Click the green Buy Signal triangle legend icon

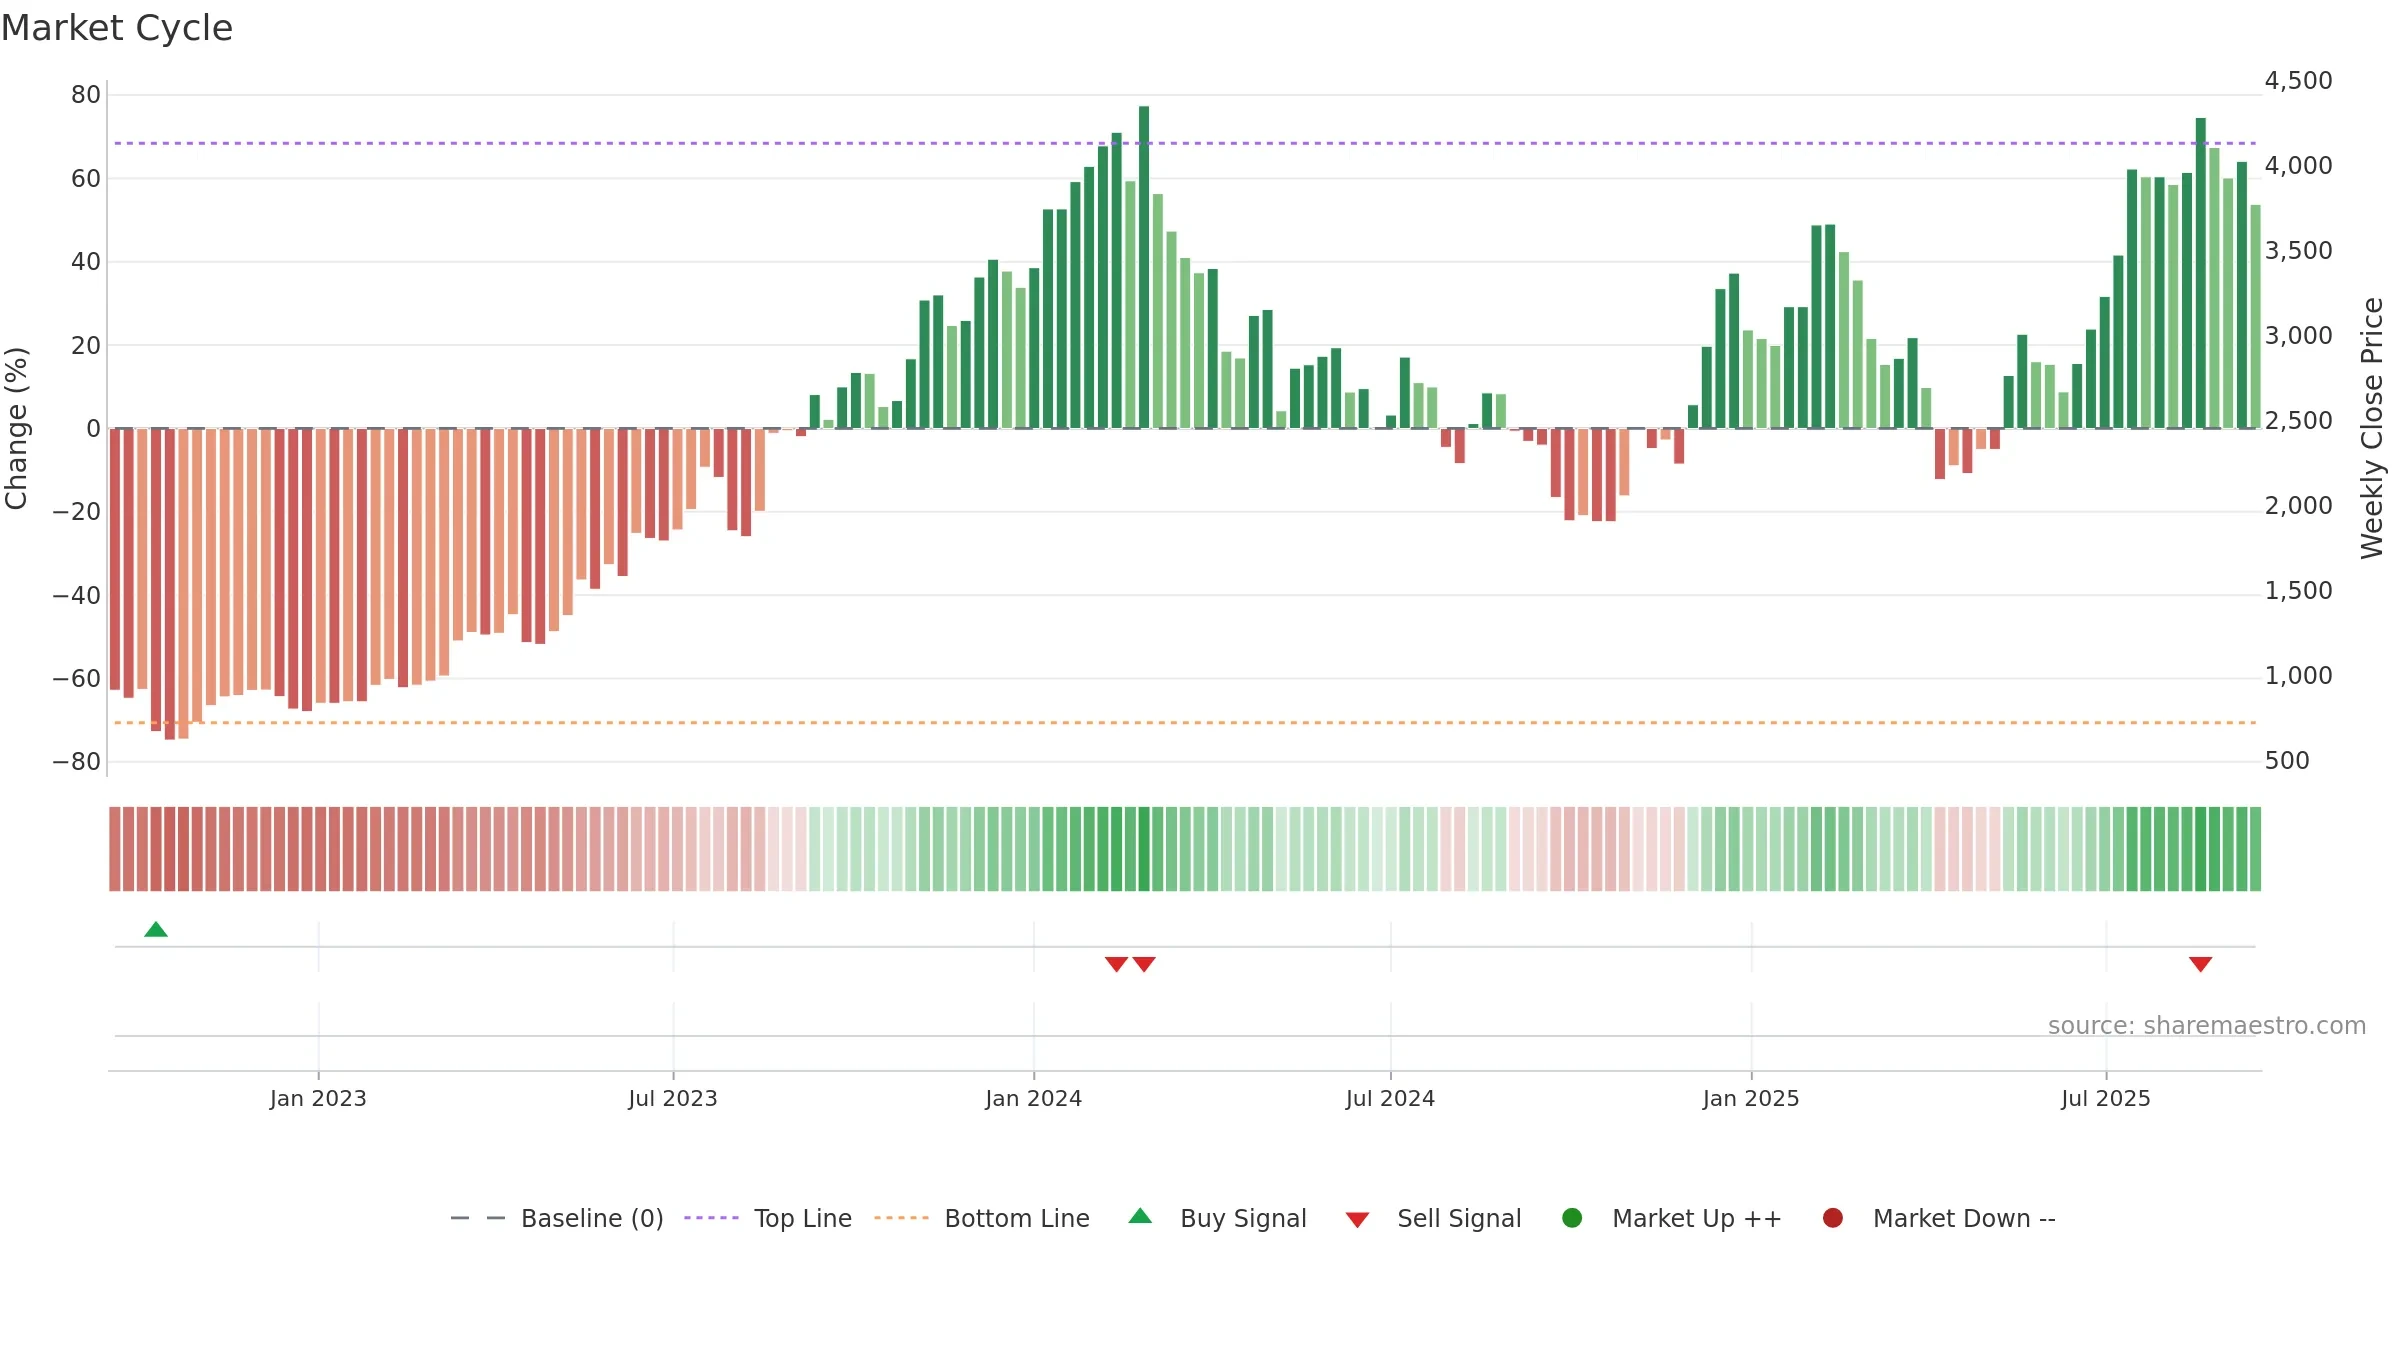click(x=1140, y=1216)
